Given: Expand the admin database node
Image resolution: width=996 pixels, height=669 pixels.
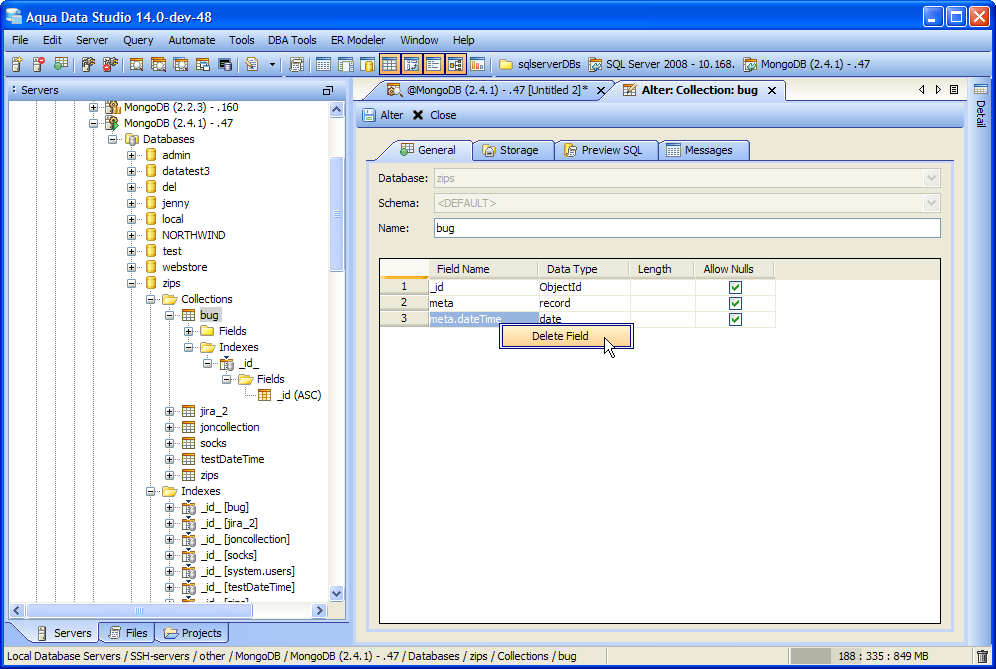Looking at the screenshot, I should (x=131, y=155).
